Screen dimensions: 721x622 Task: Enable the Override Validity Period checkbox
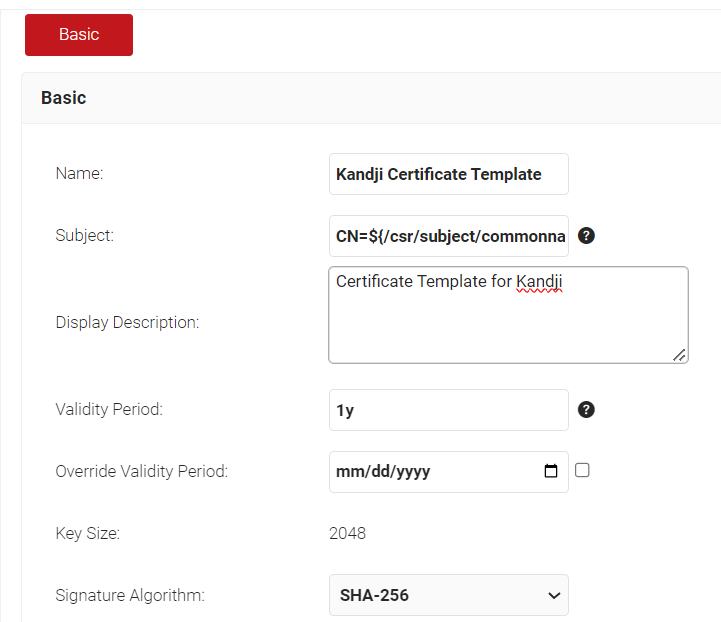click(x=582, y=470)
